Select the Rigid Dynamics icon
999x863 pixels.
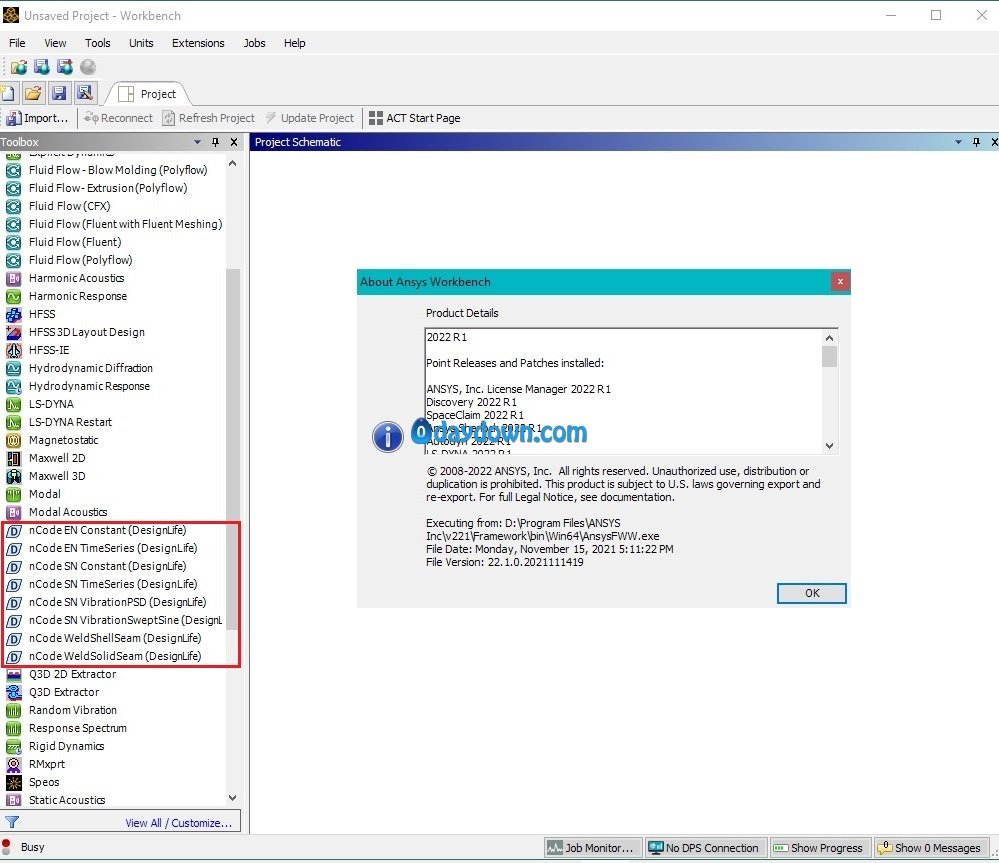pyautogui.click(x=13, y=746)
